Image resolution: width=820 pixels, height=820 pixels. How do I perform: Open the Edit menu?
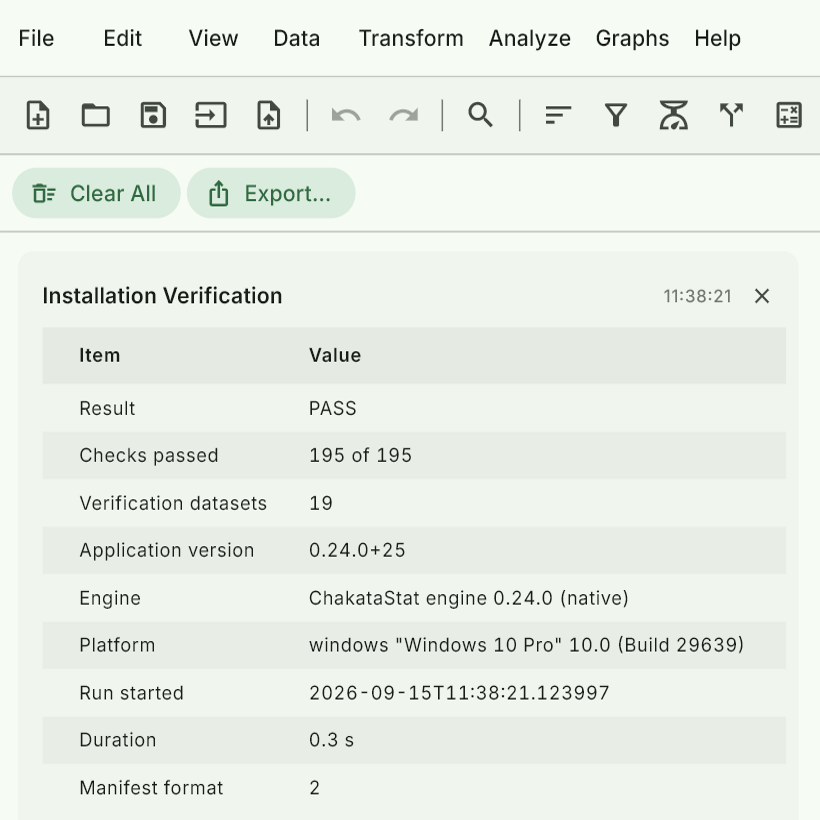122,38
